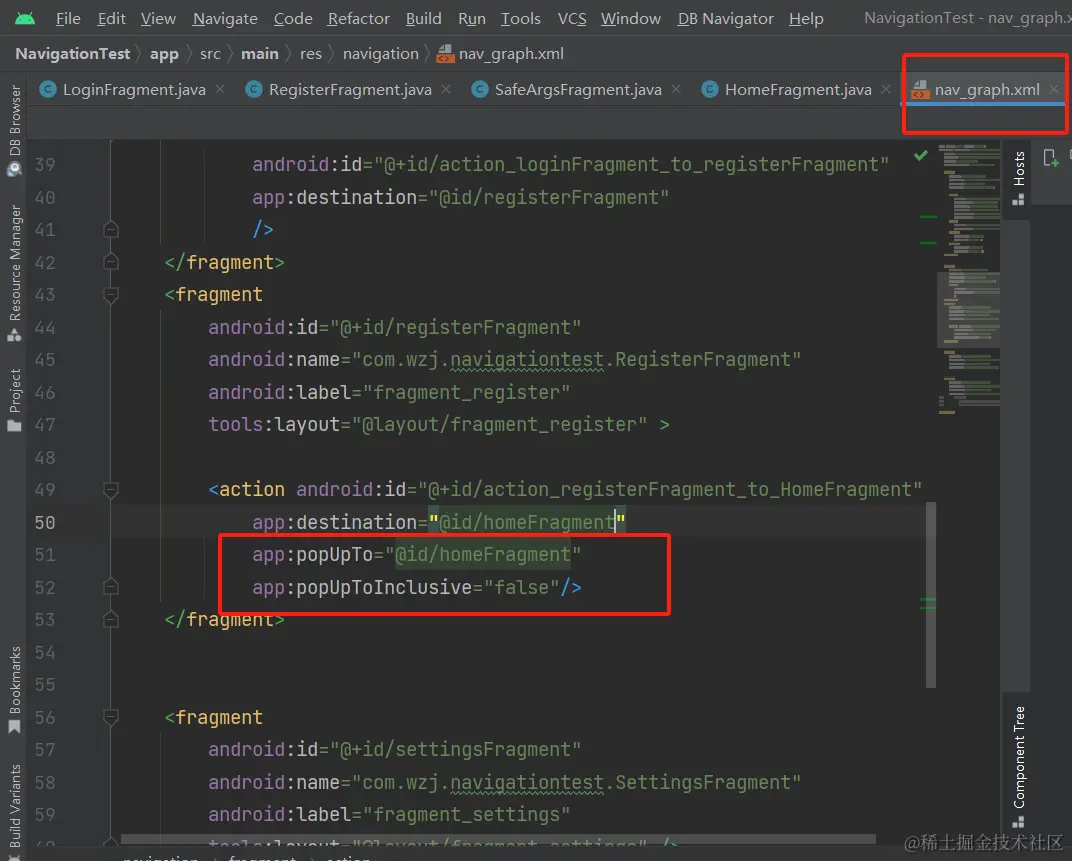Open the DB Browser tool window

point(14,129)
